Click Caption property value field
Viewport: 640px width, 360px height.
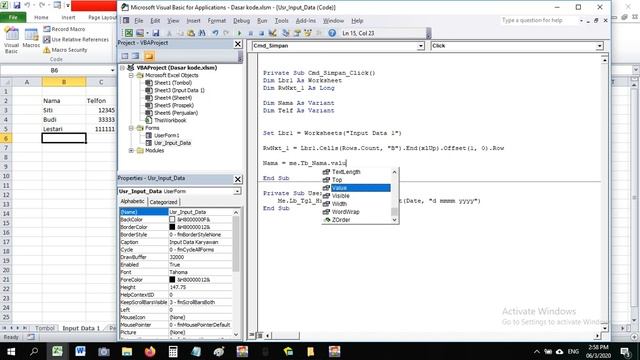click(200, 242)
